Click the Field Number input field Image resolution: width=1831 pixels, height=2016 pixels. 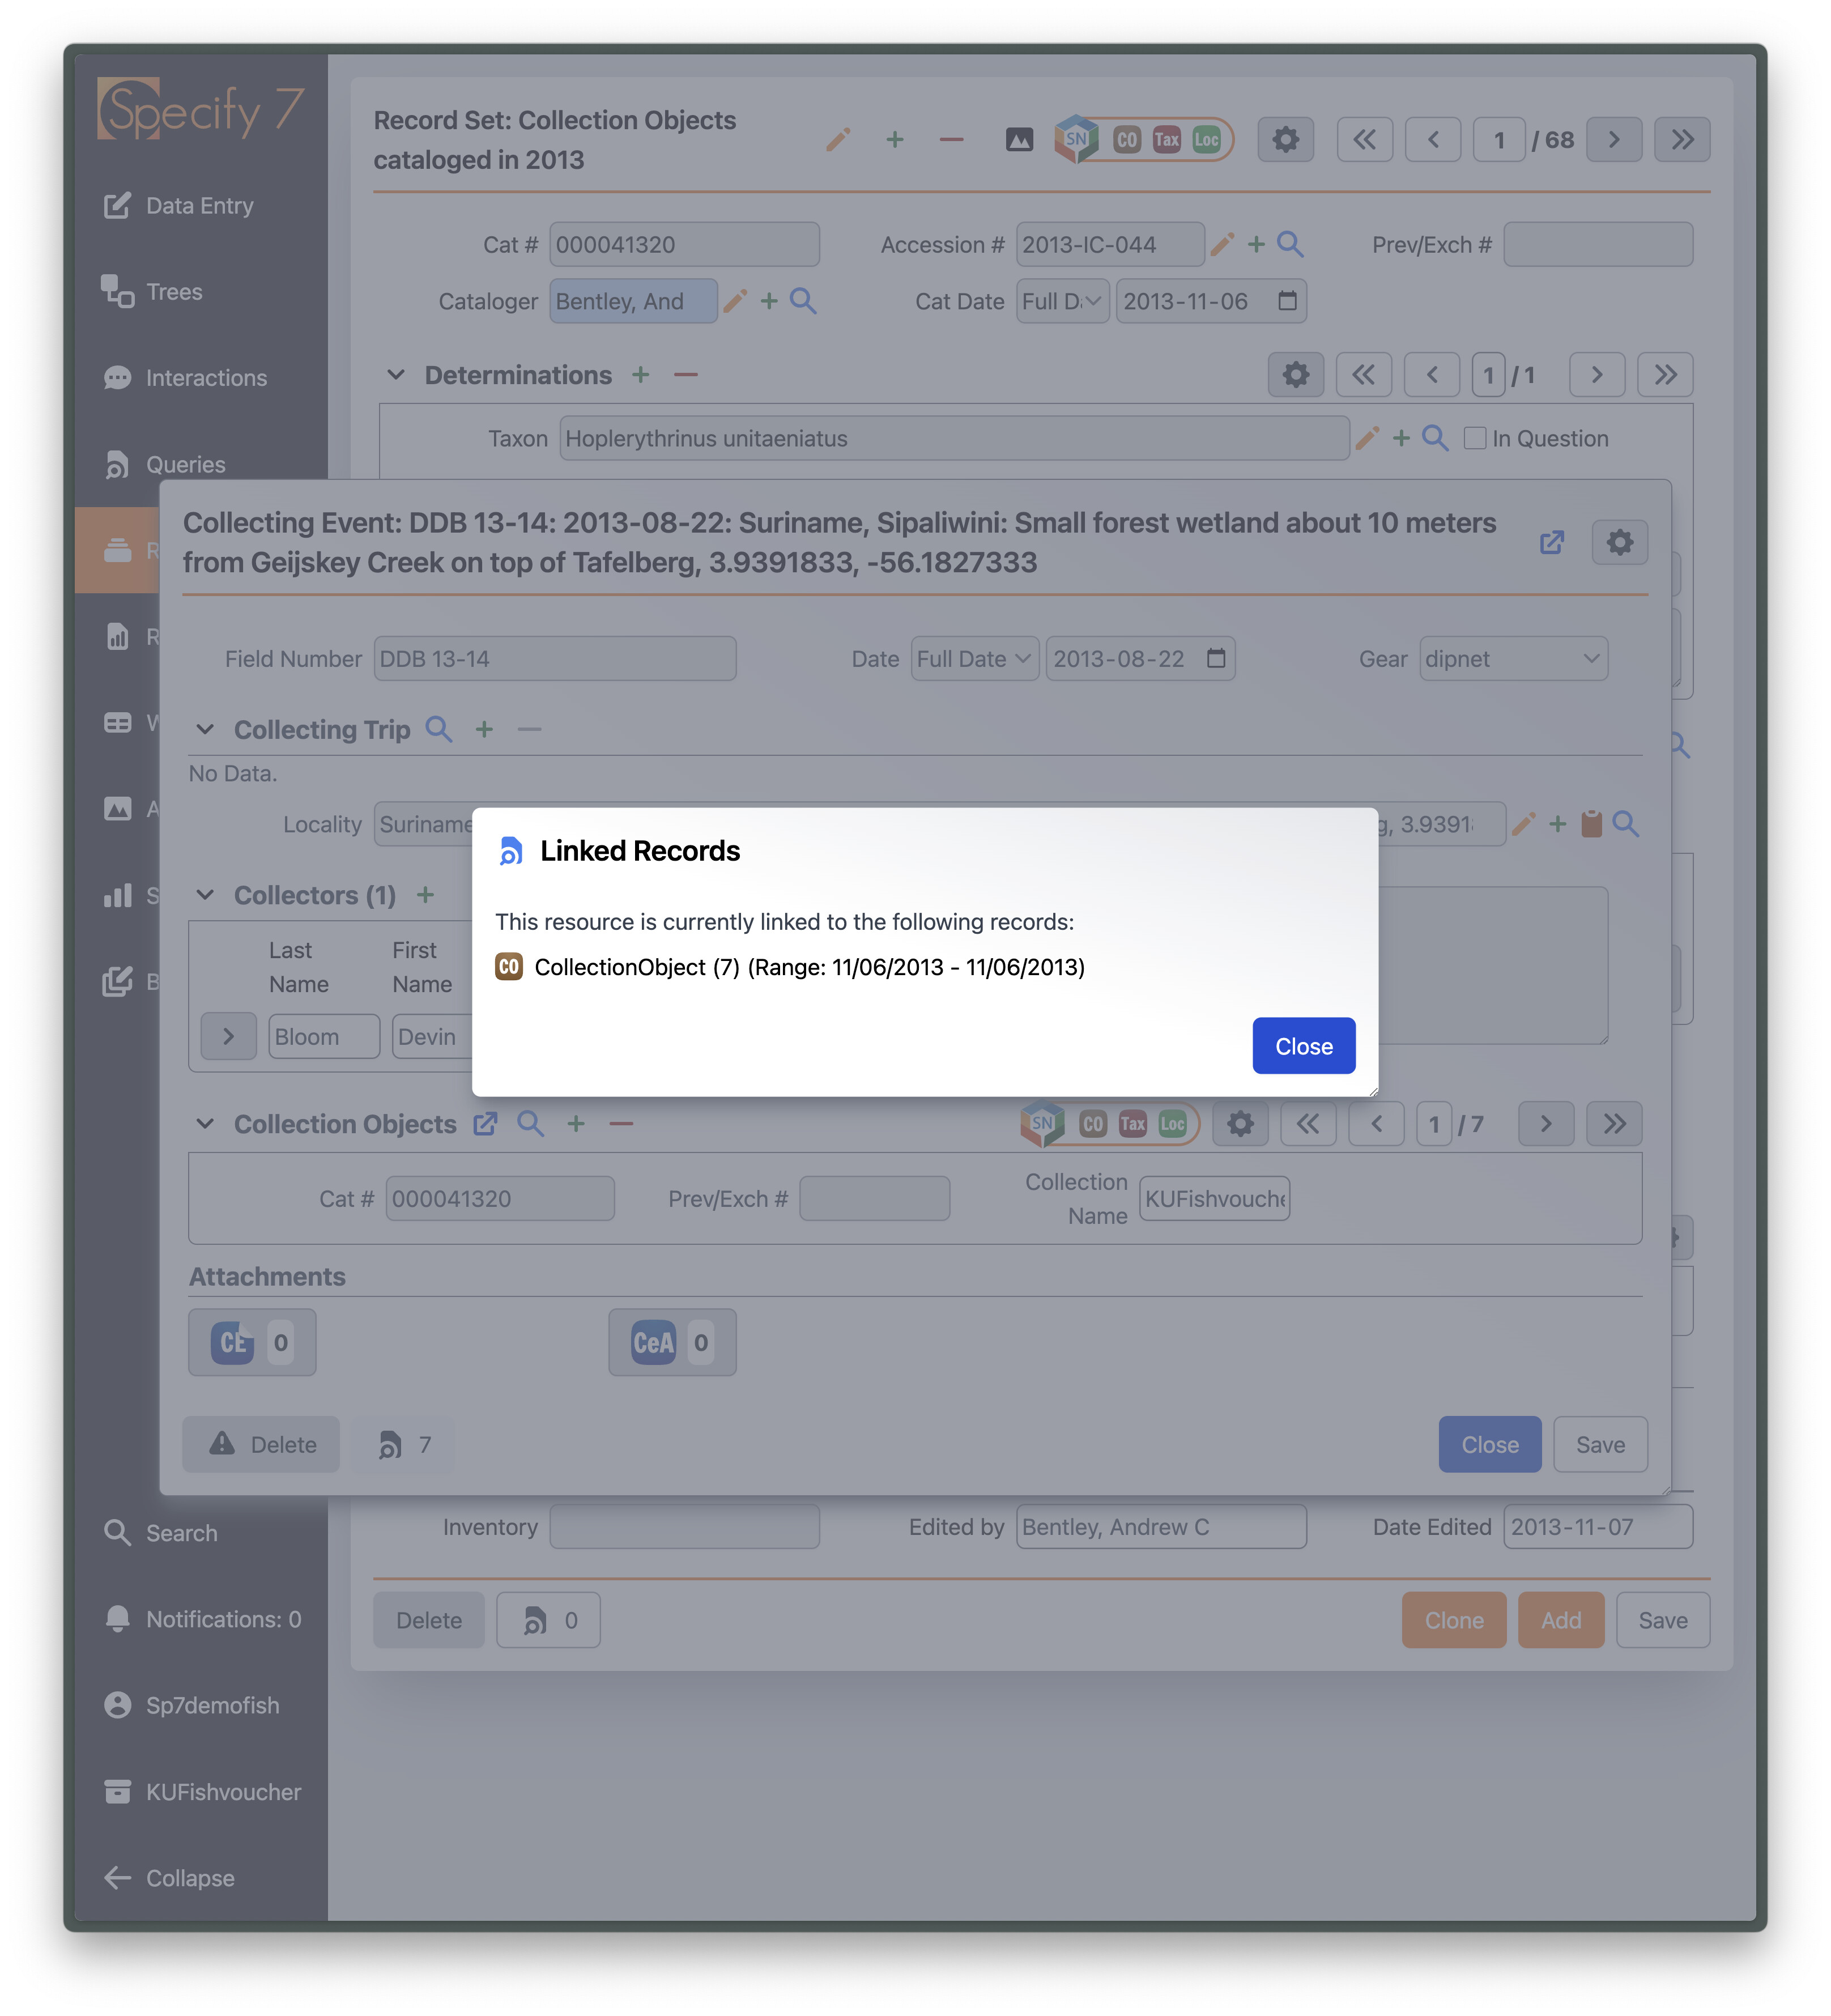click(x=555, y=659)
